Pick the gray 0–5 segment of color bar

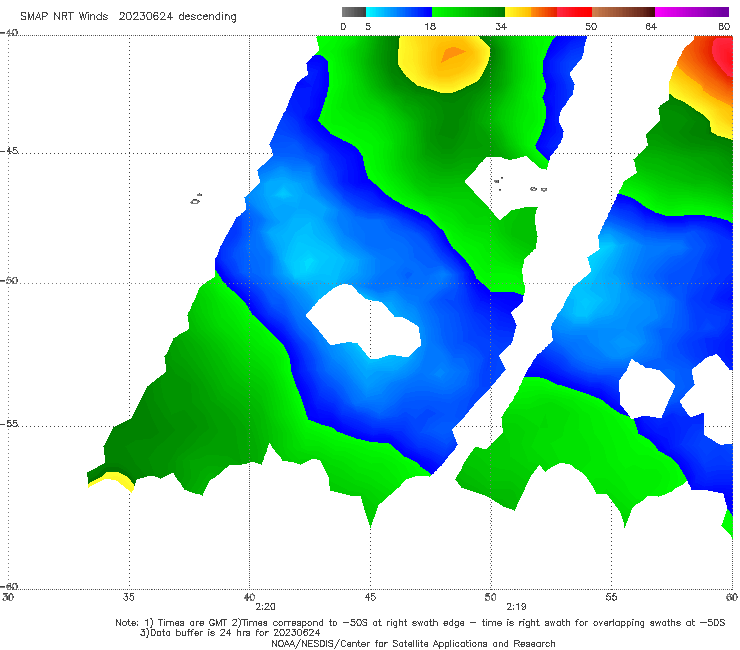pyautogui.click(x=353, y=12)
